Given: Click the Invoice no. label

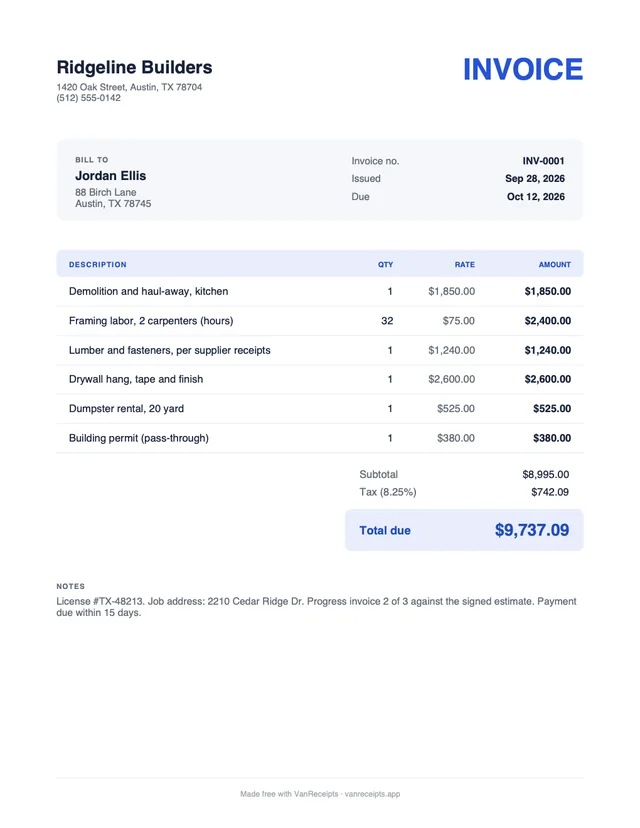Looking at the screenshot, I should click(x=375, y=161).
